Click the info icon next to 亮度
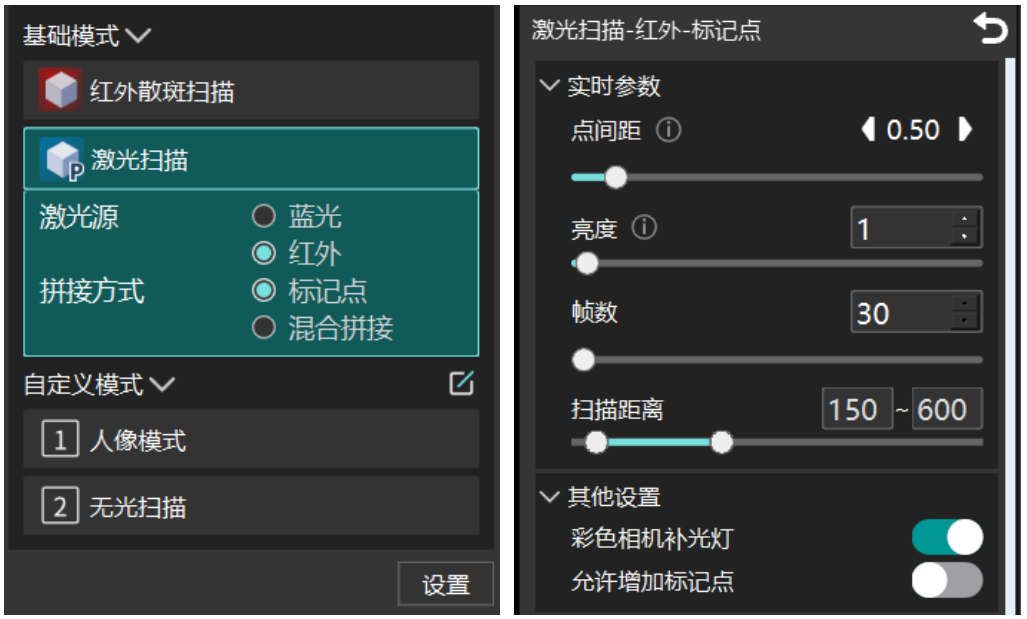Image resolution: width=1027 pixels, height=619 pixels. point(644,227)
